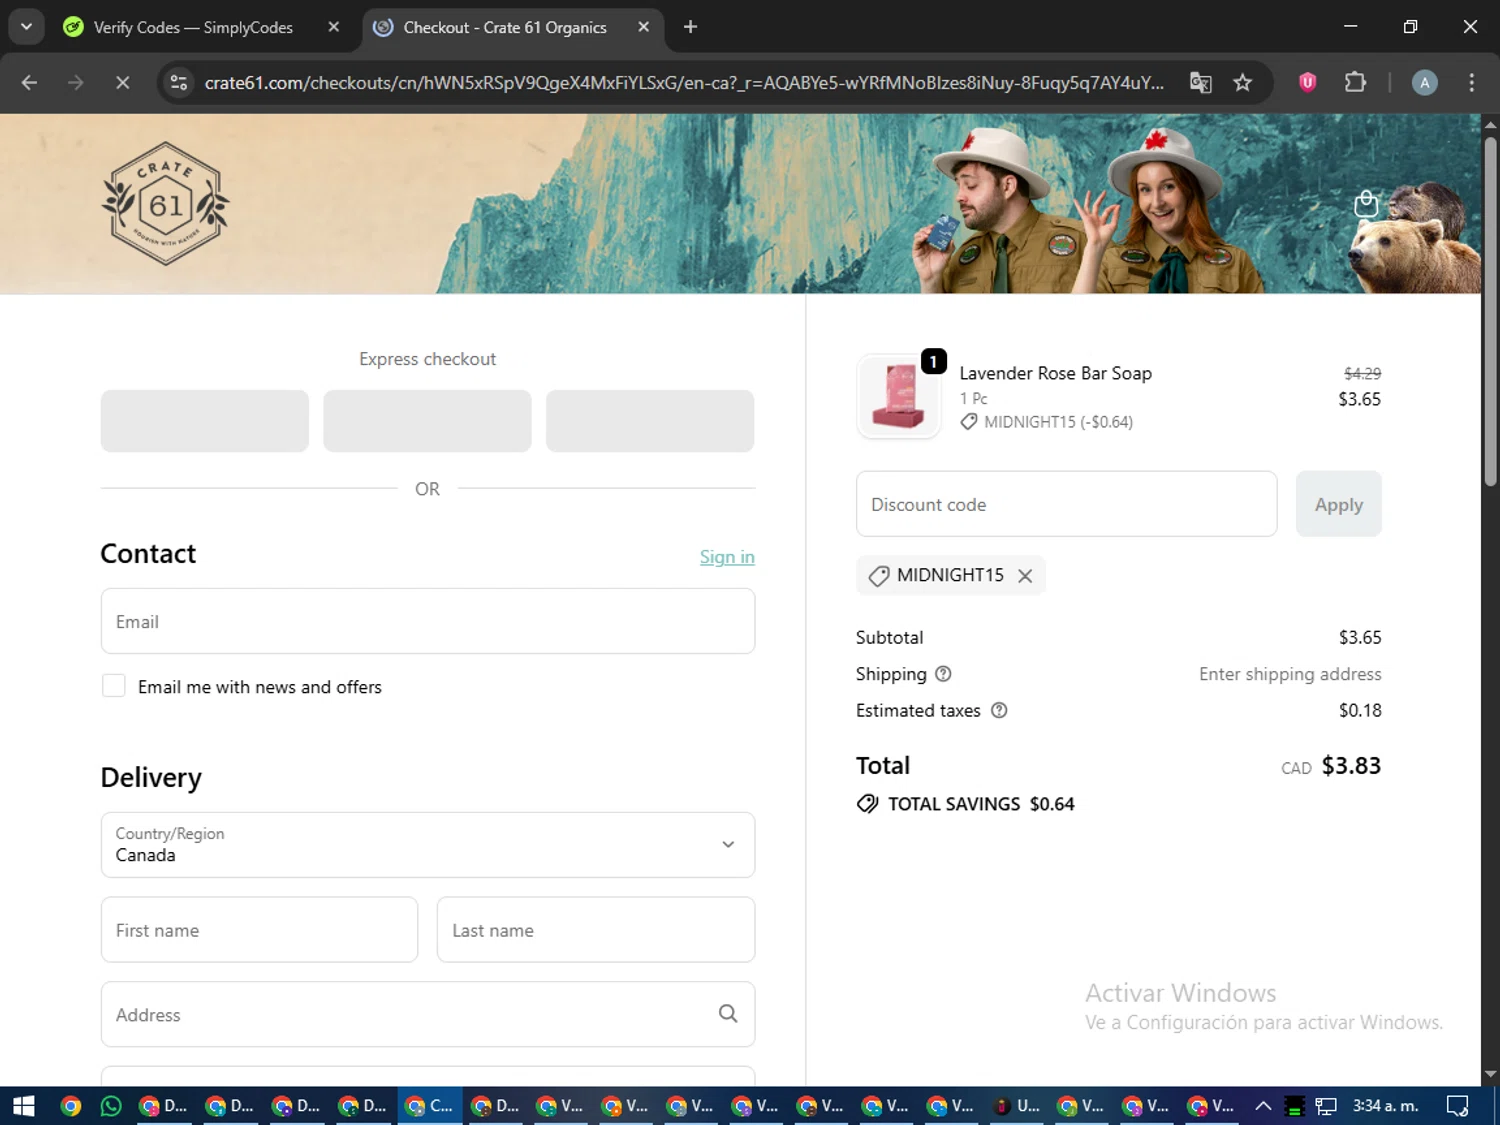Focus the Email input field

[428, 621]
